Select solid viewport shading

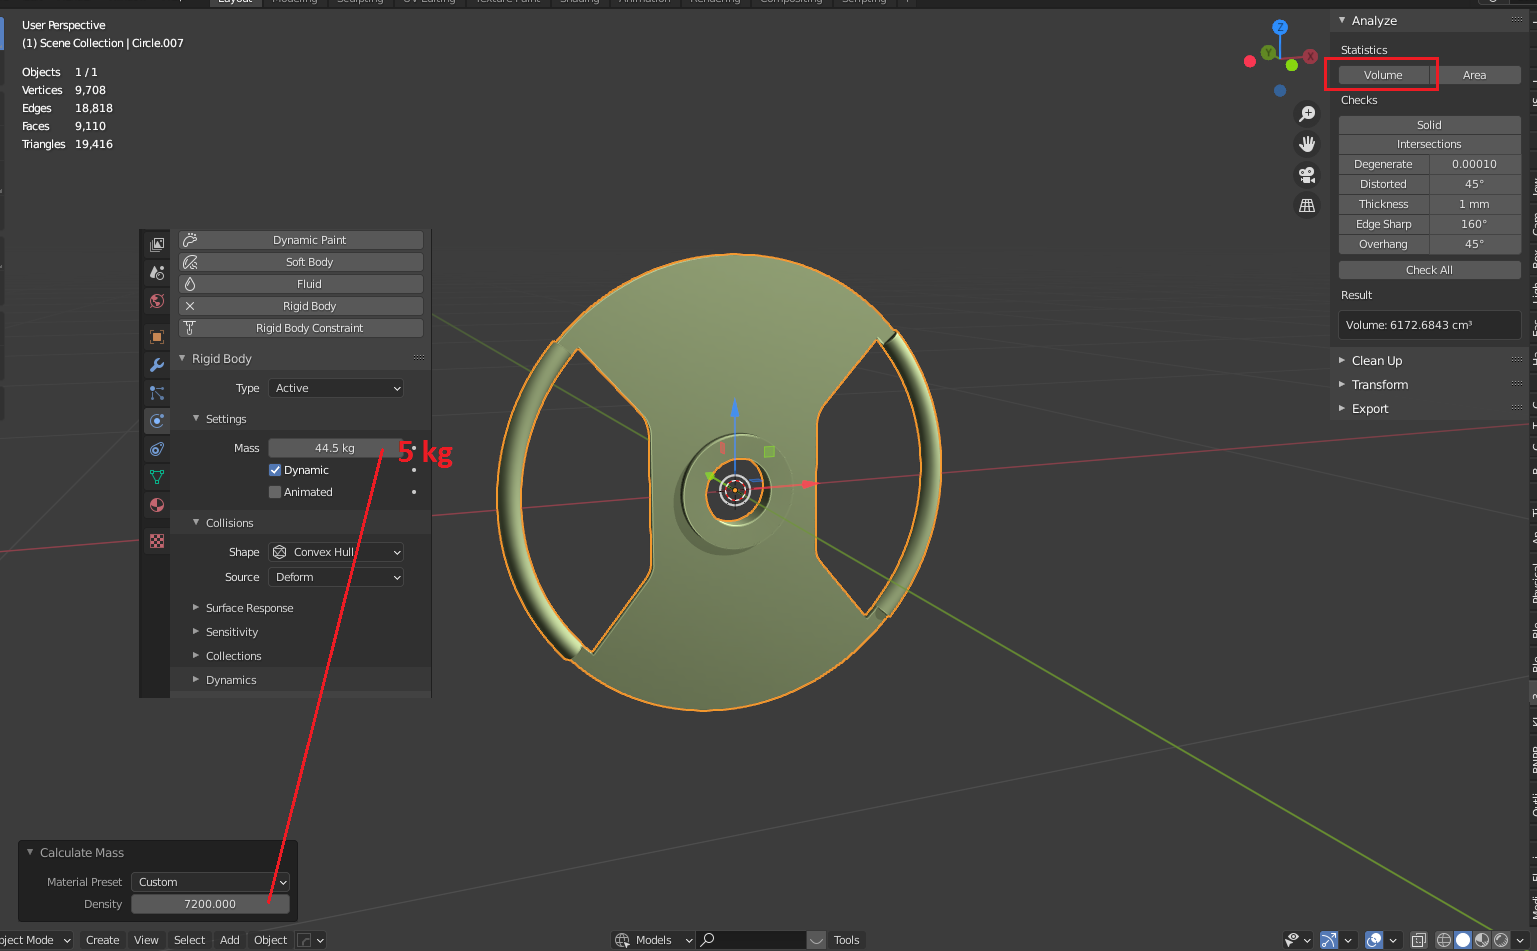[1463, 940]
